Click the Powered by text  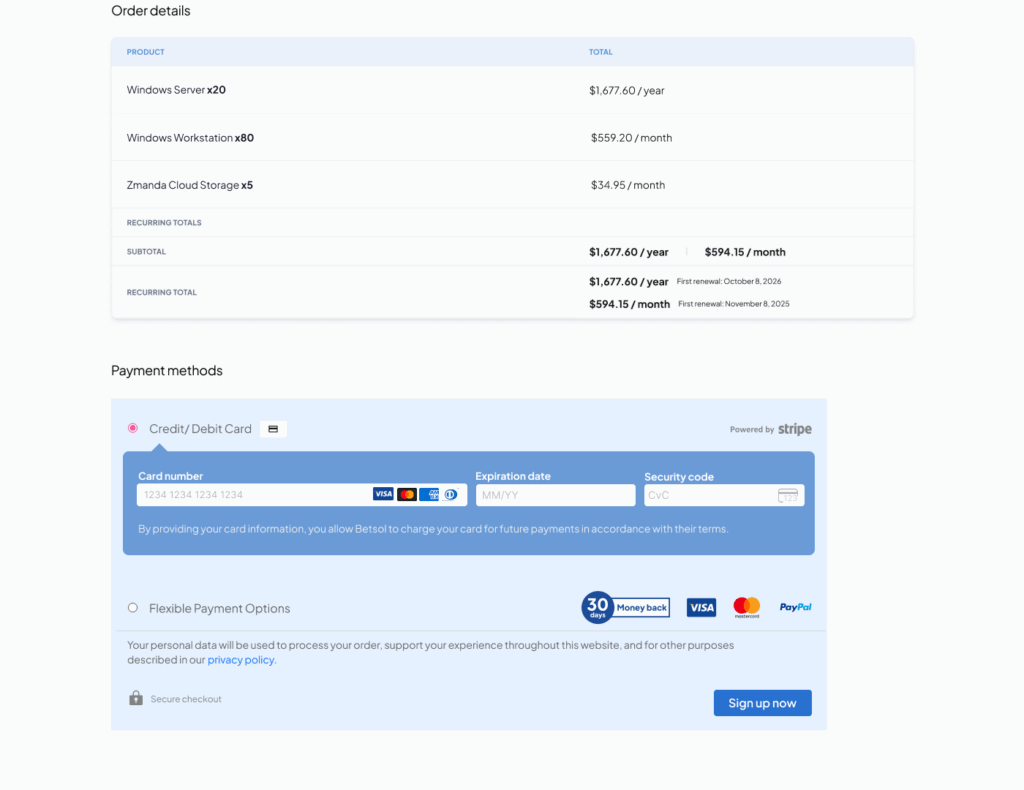click(x=752, y=430)
